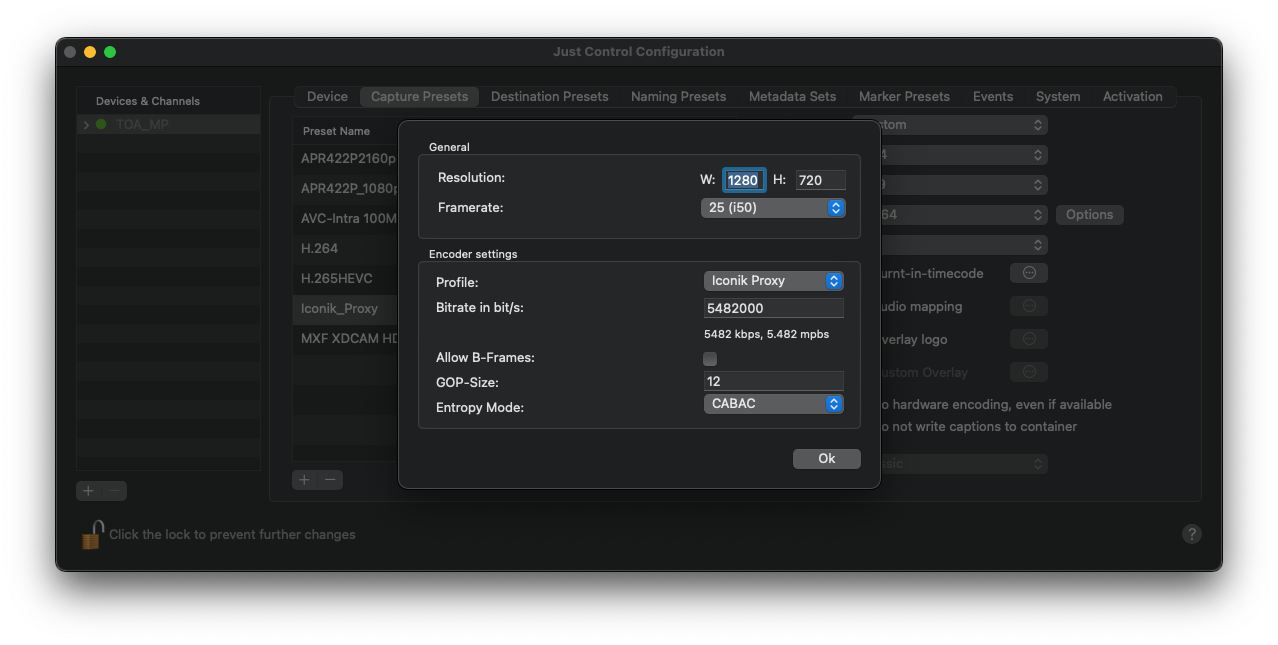
Task: Switch to the Events tab
Action: (x=993, y=97)
